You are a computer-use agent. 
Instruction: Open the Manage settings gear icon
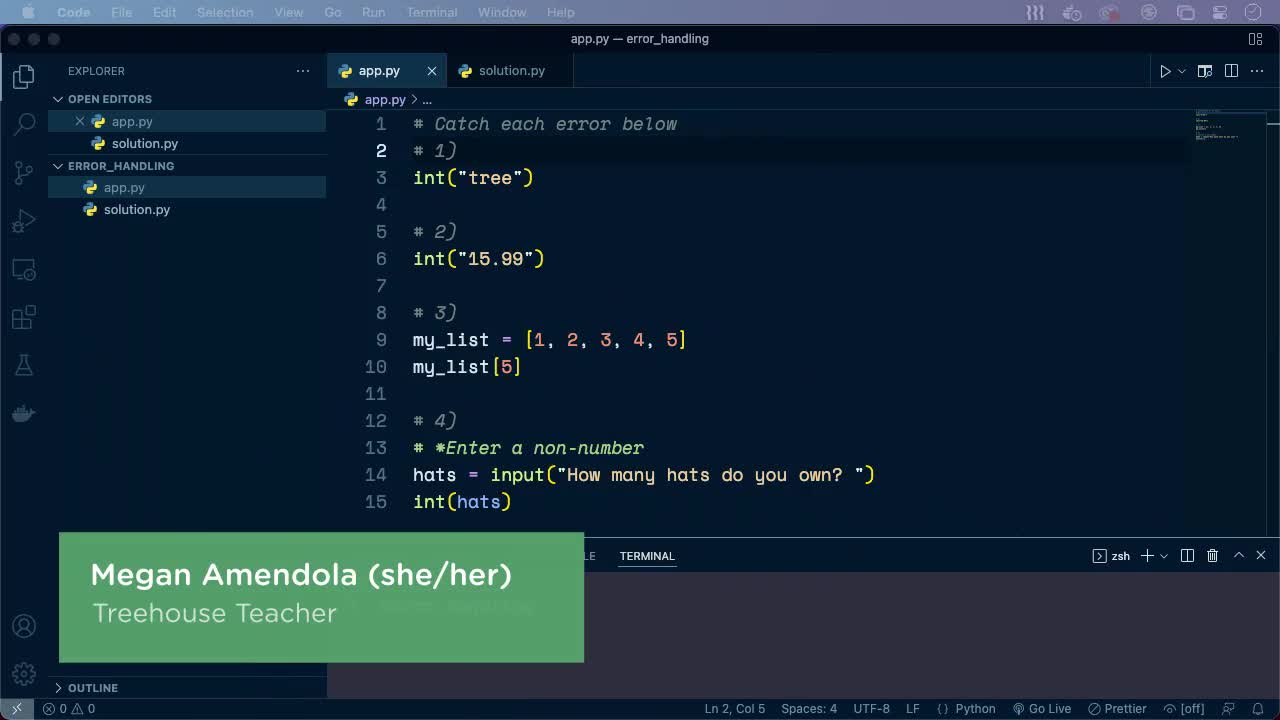point(23,673)
